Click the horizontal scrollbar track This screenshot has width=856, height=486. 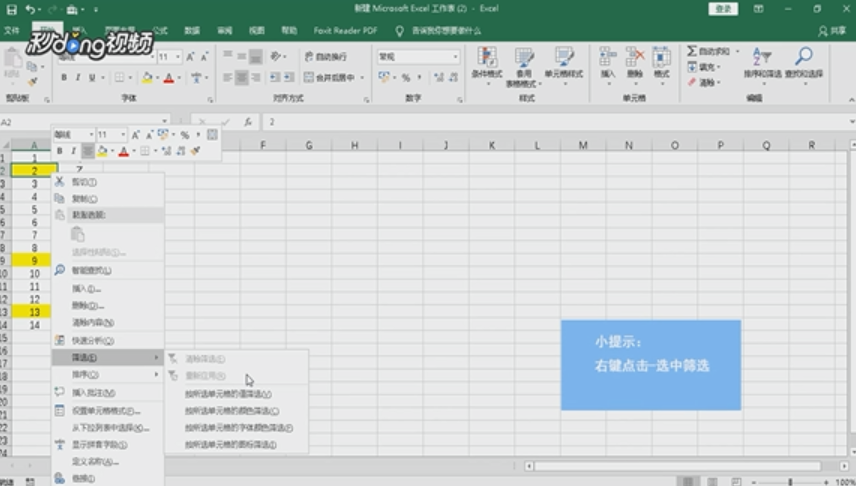677,466
